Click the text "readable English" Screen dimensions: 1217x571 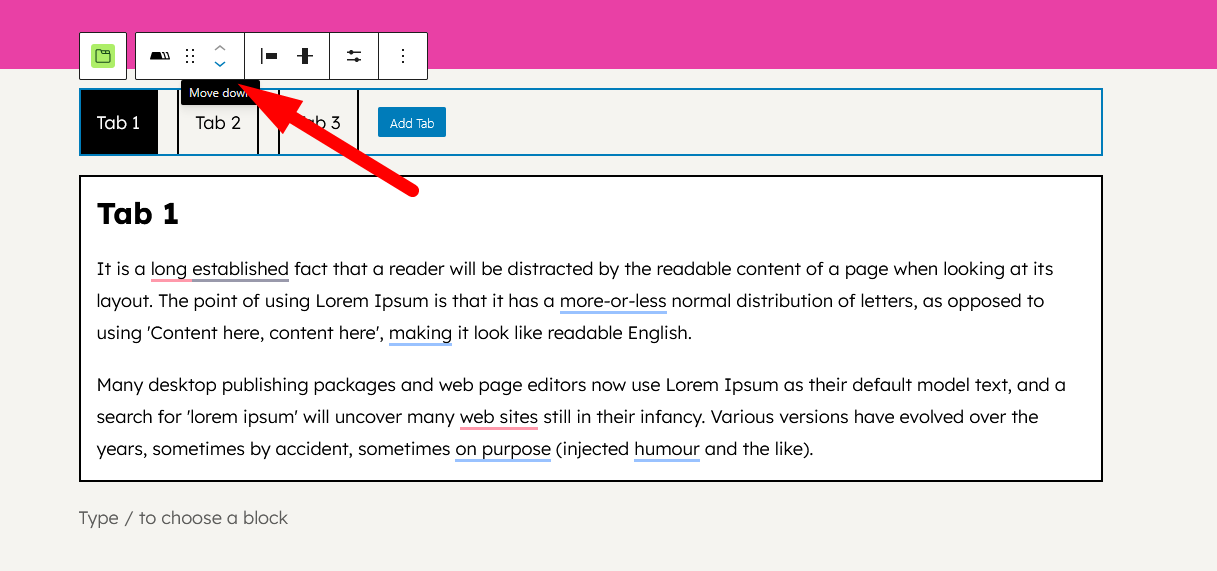click(620, 333)
